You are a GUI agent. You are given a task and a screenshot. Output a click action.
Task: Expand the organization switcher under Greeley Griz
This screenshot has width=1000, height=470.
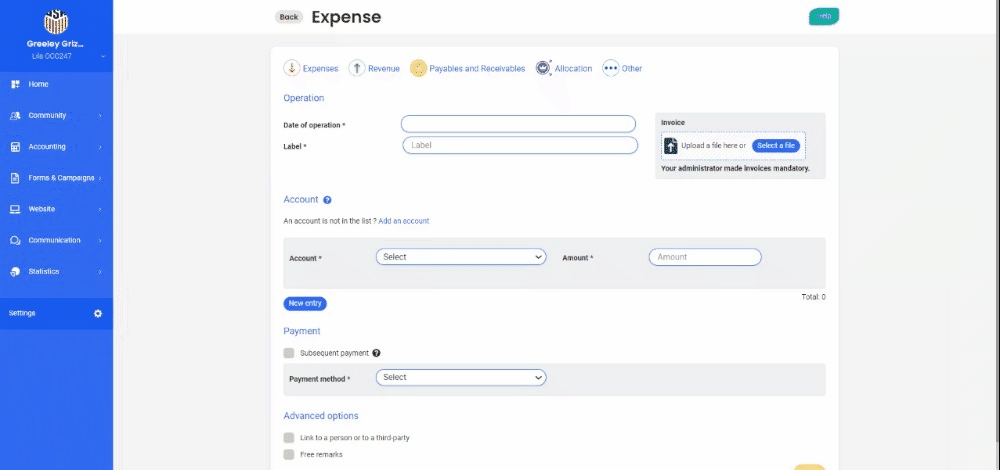[103, 56]
